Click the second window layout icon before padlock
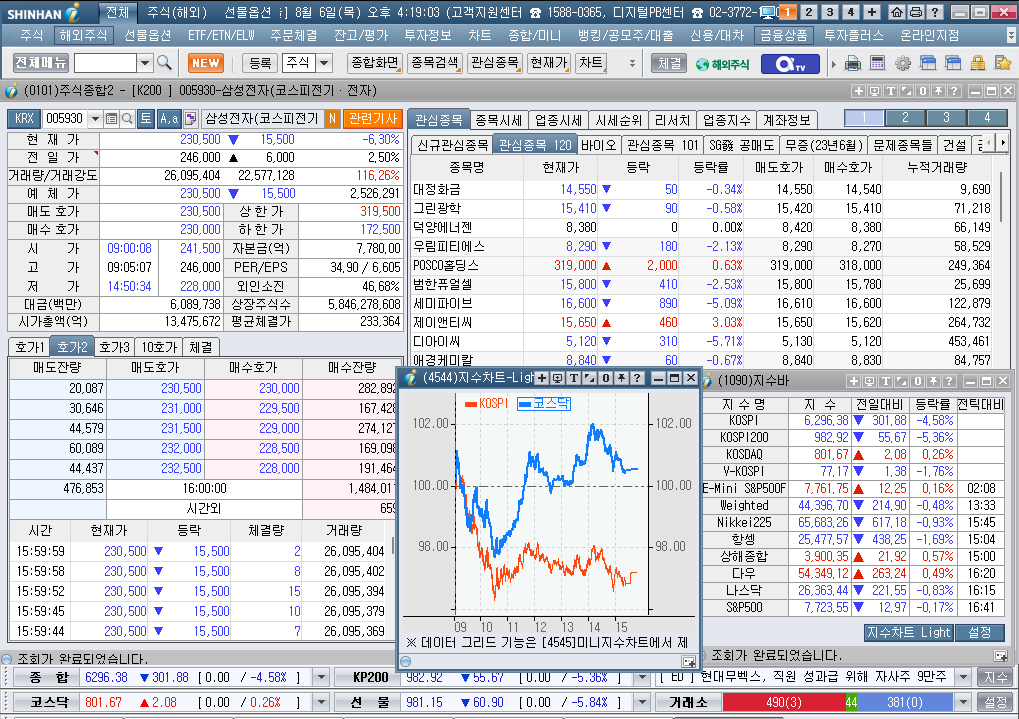Screen dimensions: 1019x719 tap(953, 64)
